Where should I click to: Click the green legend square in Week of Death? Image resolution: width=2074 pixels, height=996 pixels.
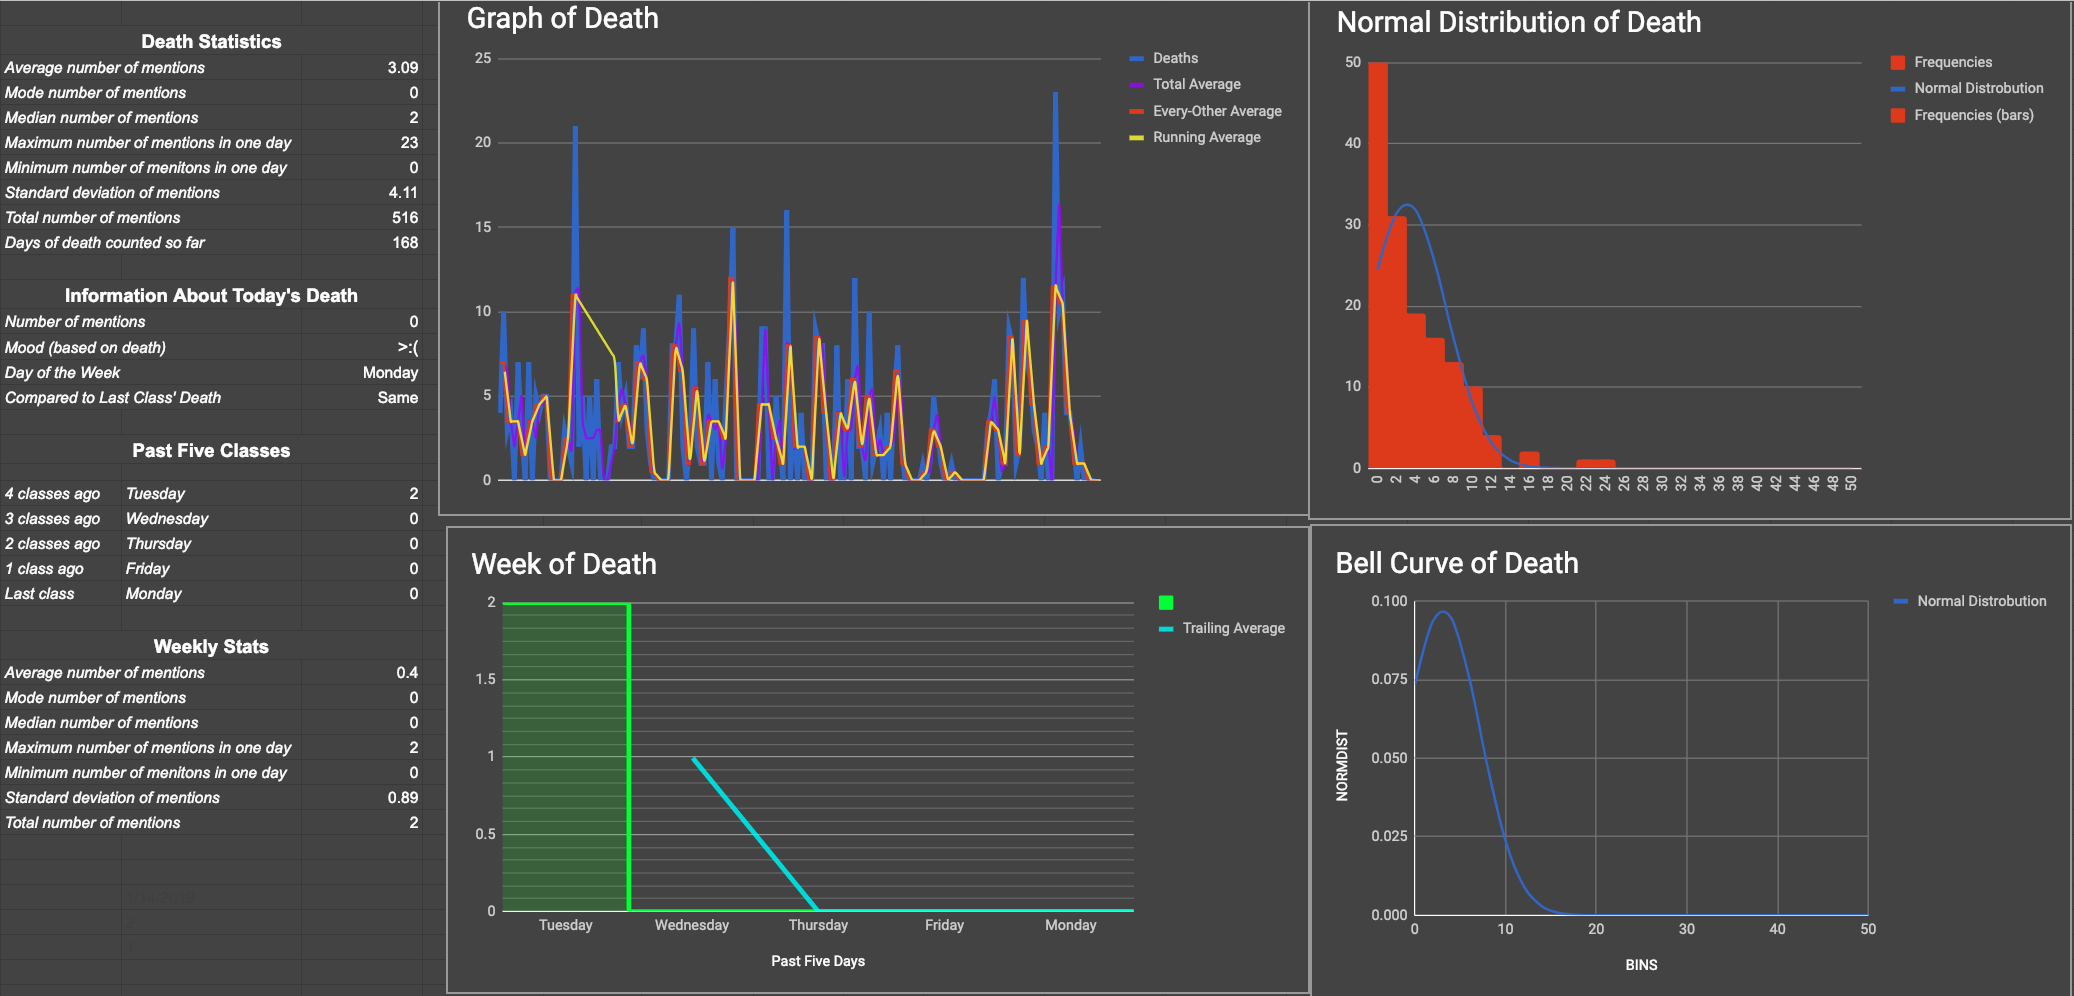pos(1166,603)
